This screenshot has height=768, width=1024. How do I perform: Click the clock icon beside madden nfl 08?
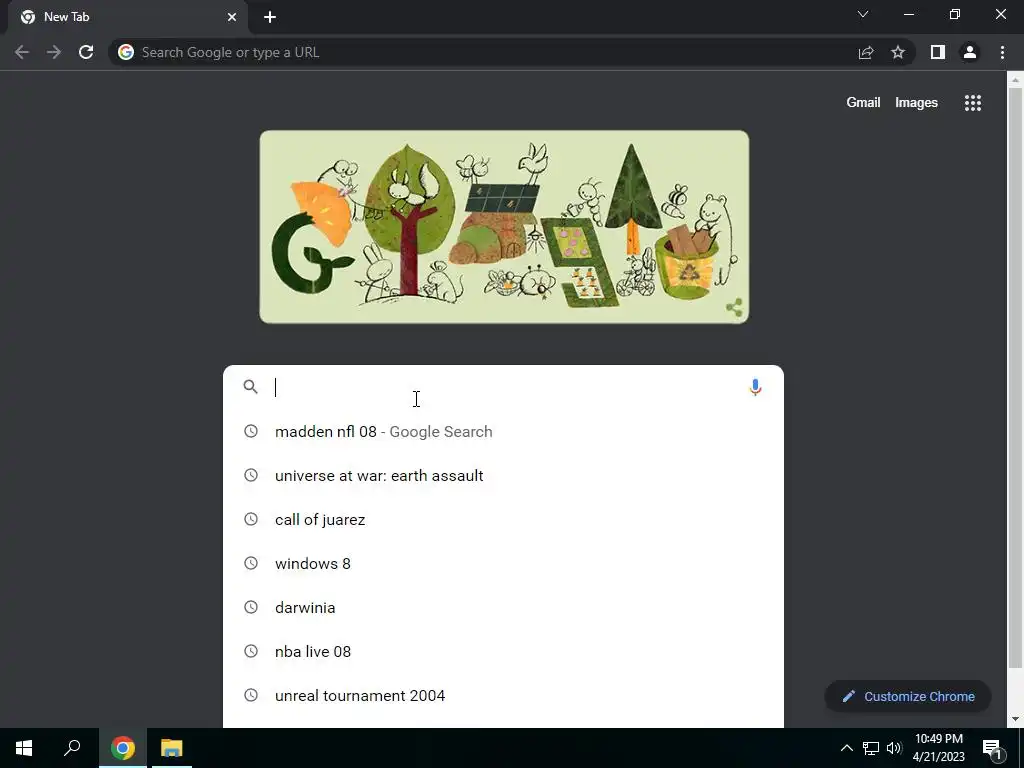click(x=251, y=431)
